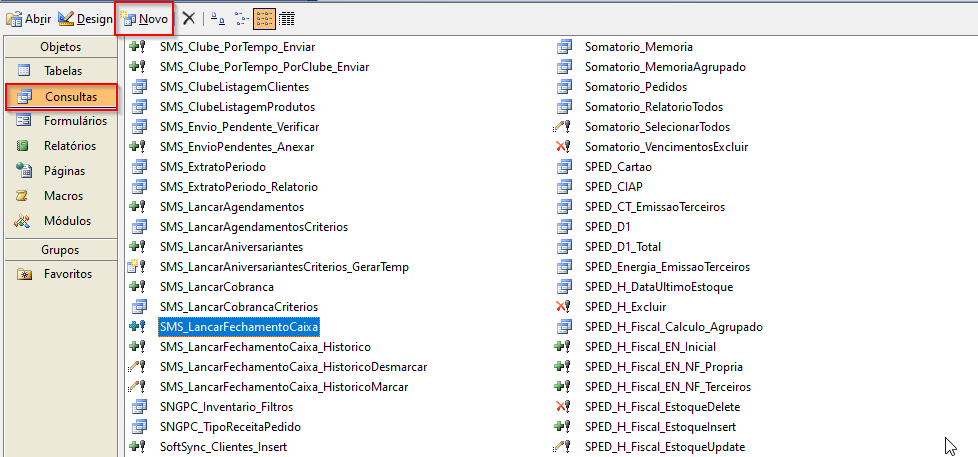Click Novo to create a query

point(144,18)
